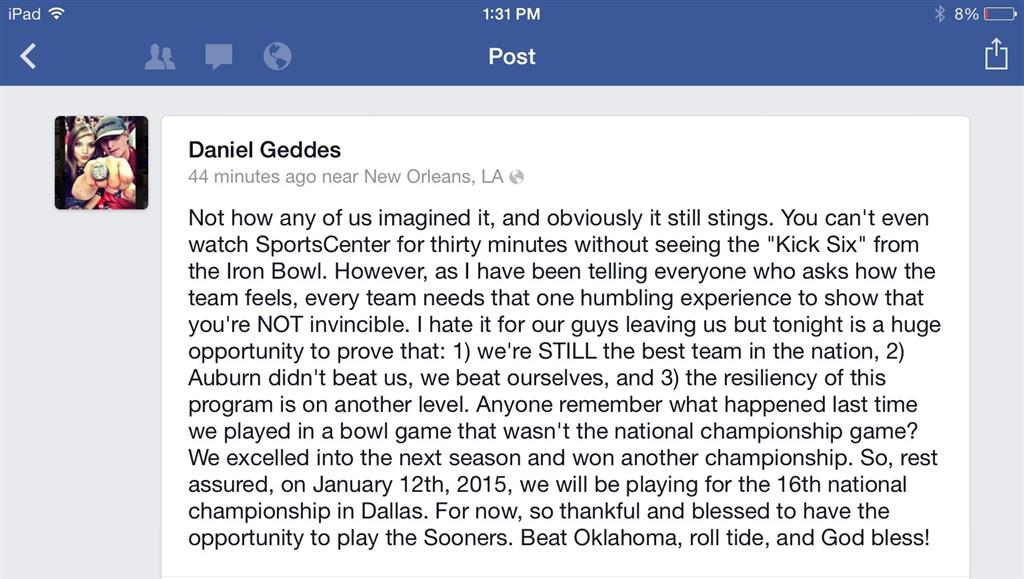1024x579 pixels.
Task: Tap the 1:31 PM clock
Action: 511,14
